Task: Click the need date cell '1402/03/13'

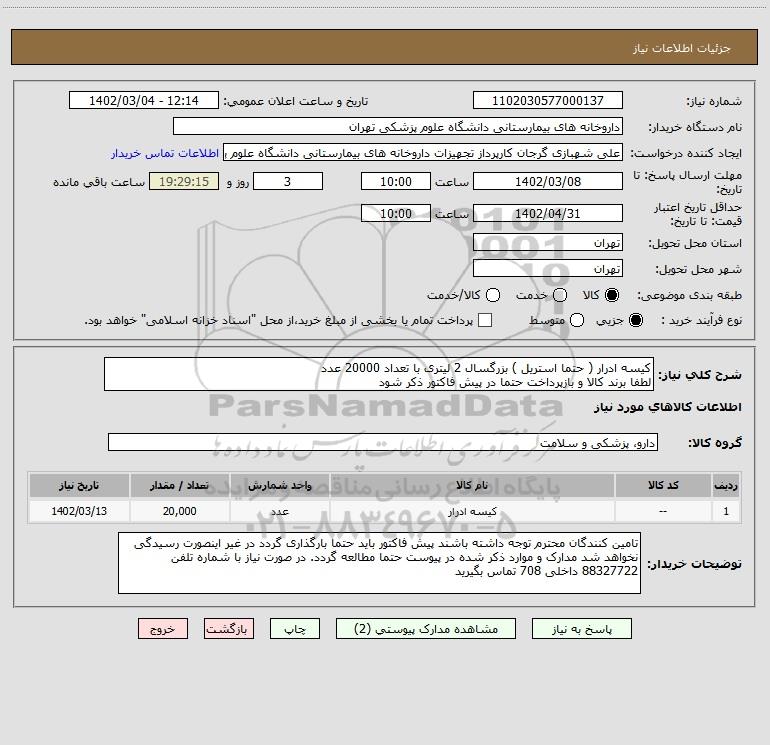Action: tap(79, 511)
